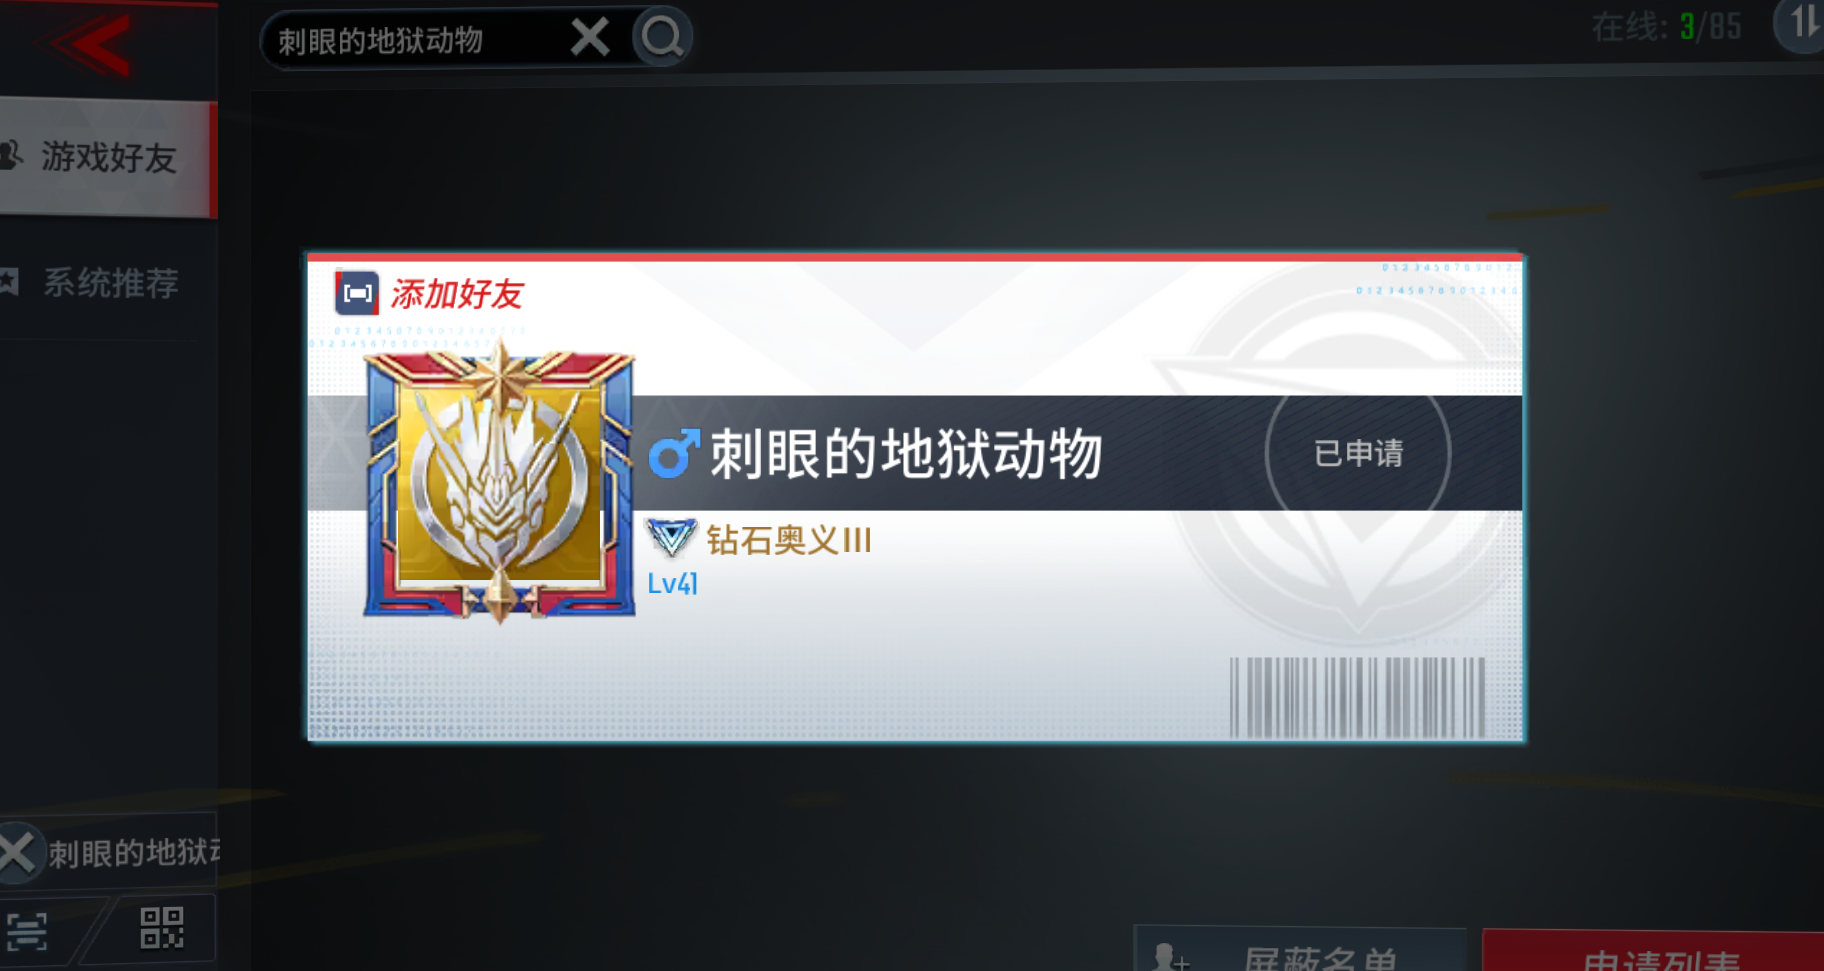Open the QR code icon
1824x971 pixels.
click(x=161, y=927)
